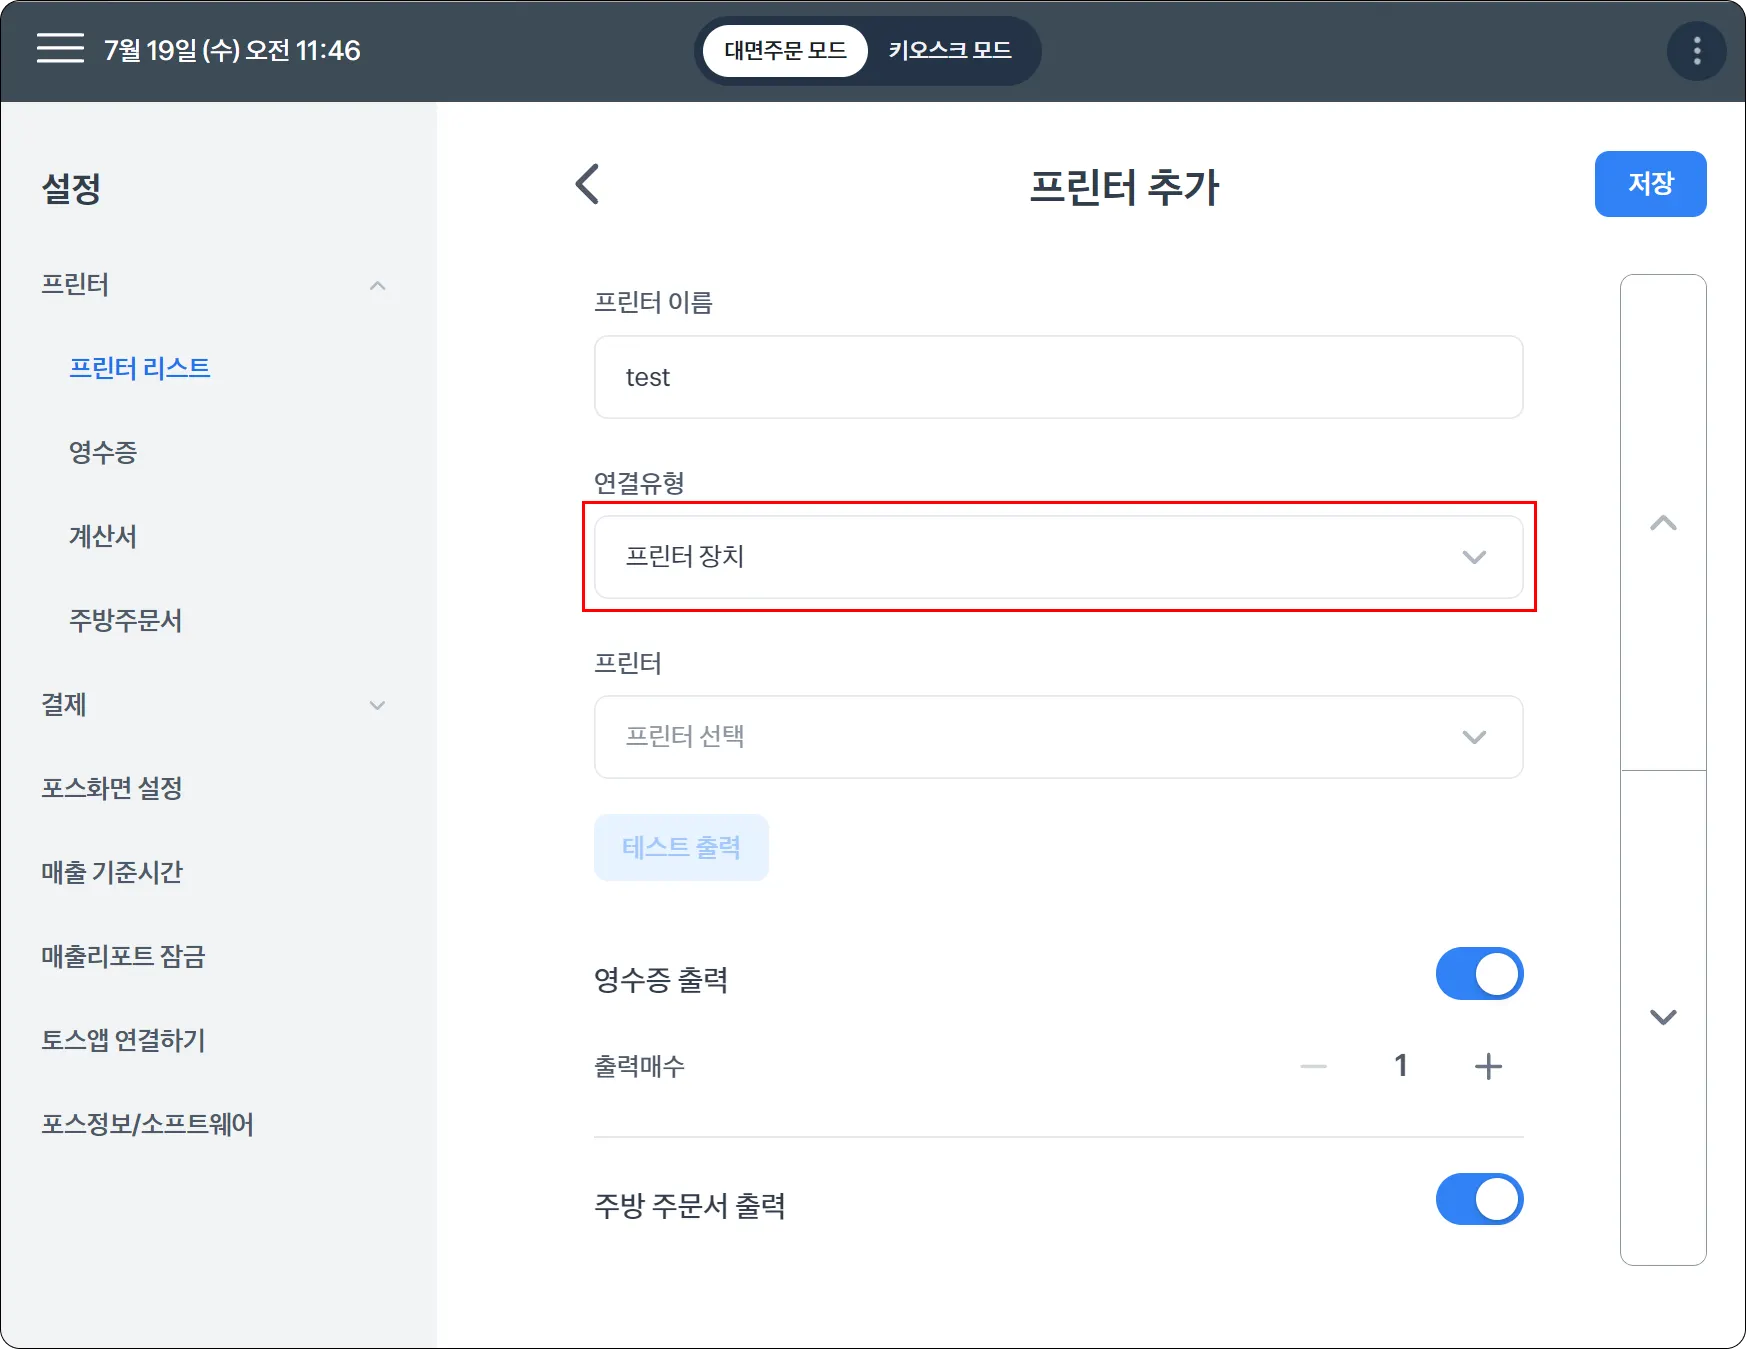The height and width of the screenshot is (1349, 1746).
Task: Go back using the left arrow icon
Action: point(588,184)
